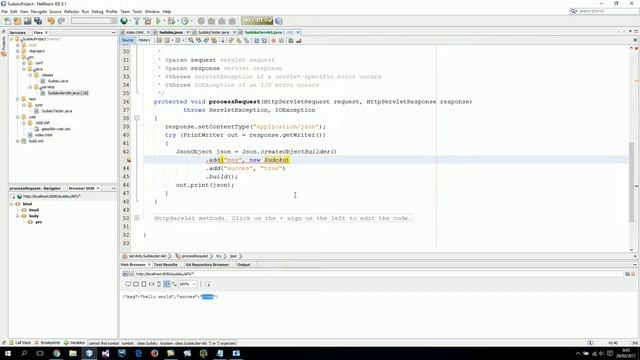This screenshot has width=640, height=360.
Task: Switch to the SudokuTester.java editor tab
Action: click(213, 32)
